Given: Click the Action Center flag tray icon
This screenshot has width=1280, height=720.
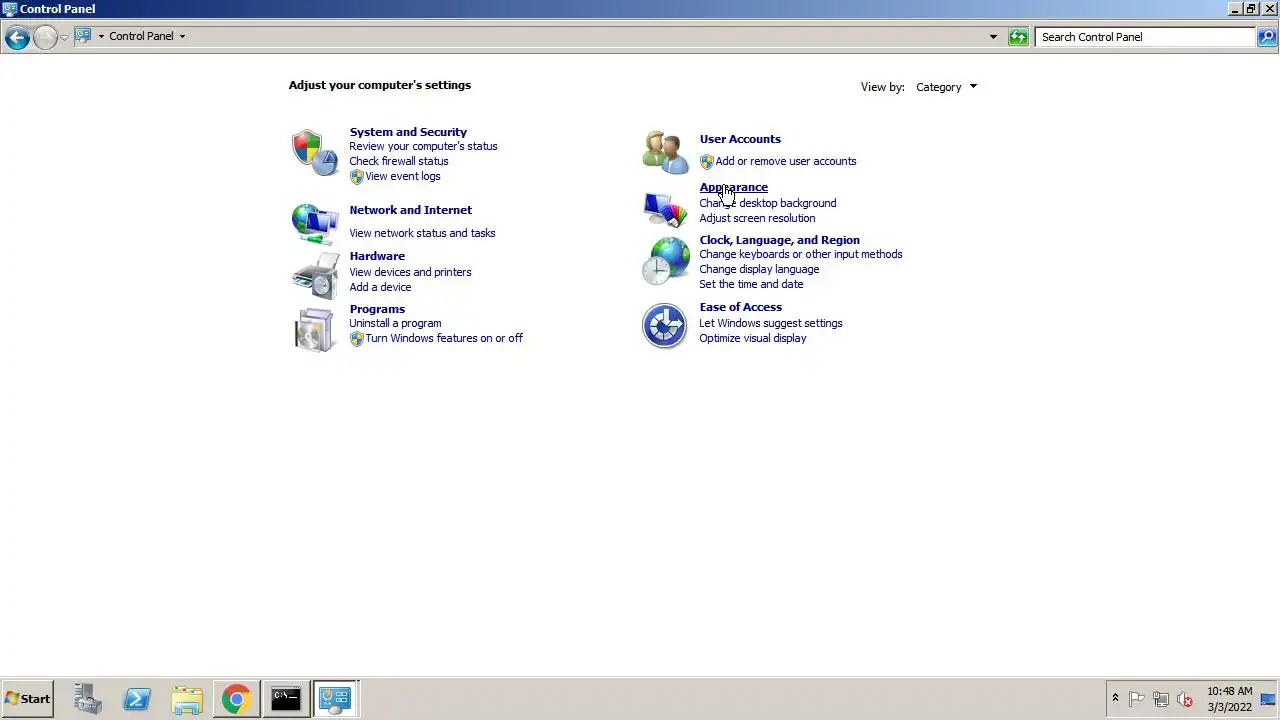Looking at the screenshot, I should (1137, 699).
